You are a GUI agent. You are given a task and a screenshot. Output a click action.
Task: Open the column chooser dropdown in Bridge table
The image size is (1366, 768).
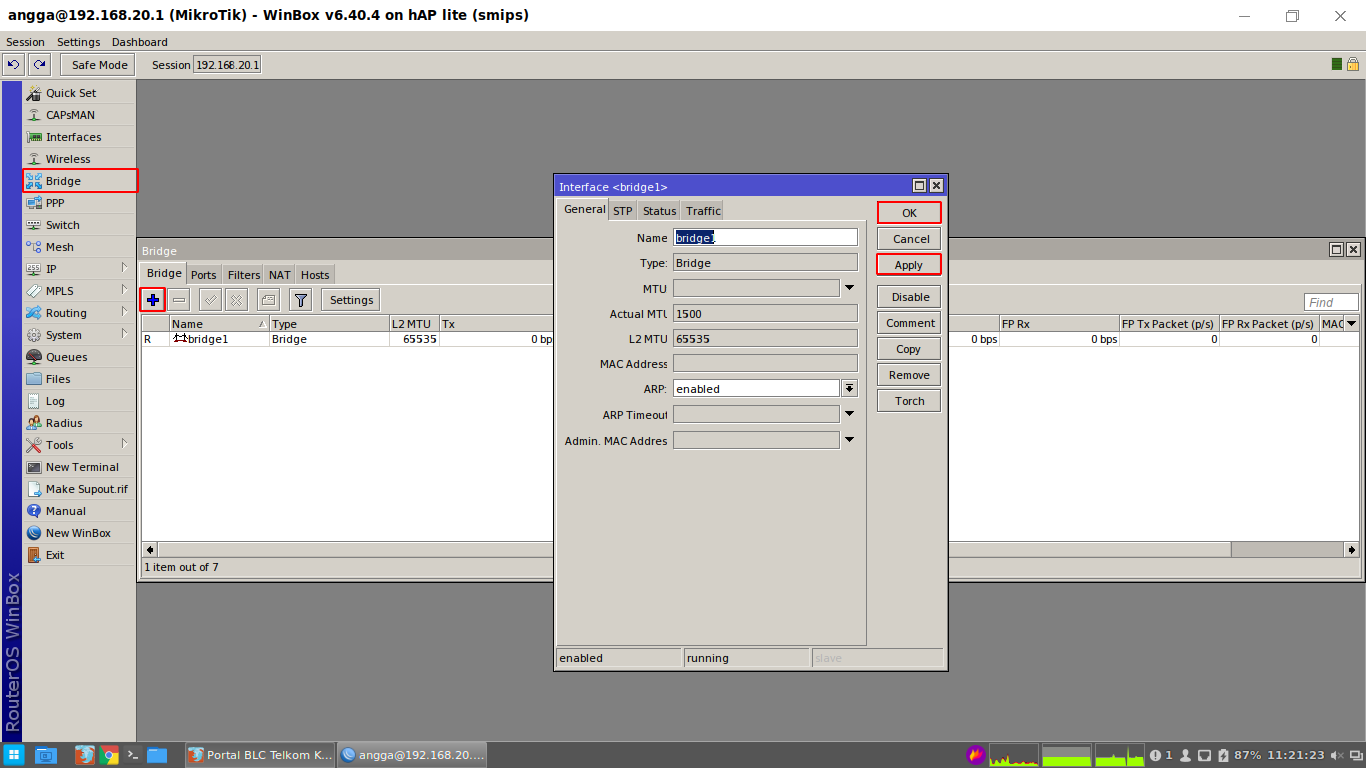(1351, 323)
